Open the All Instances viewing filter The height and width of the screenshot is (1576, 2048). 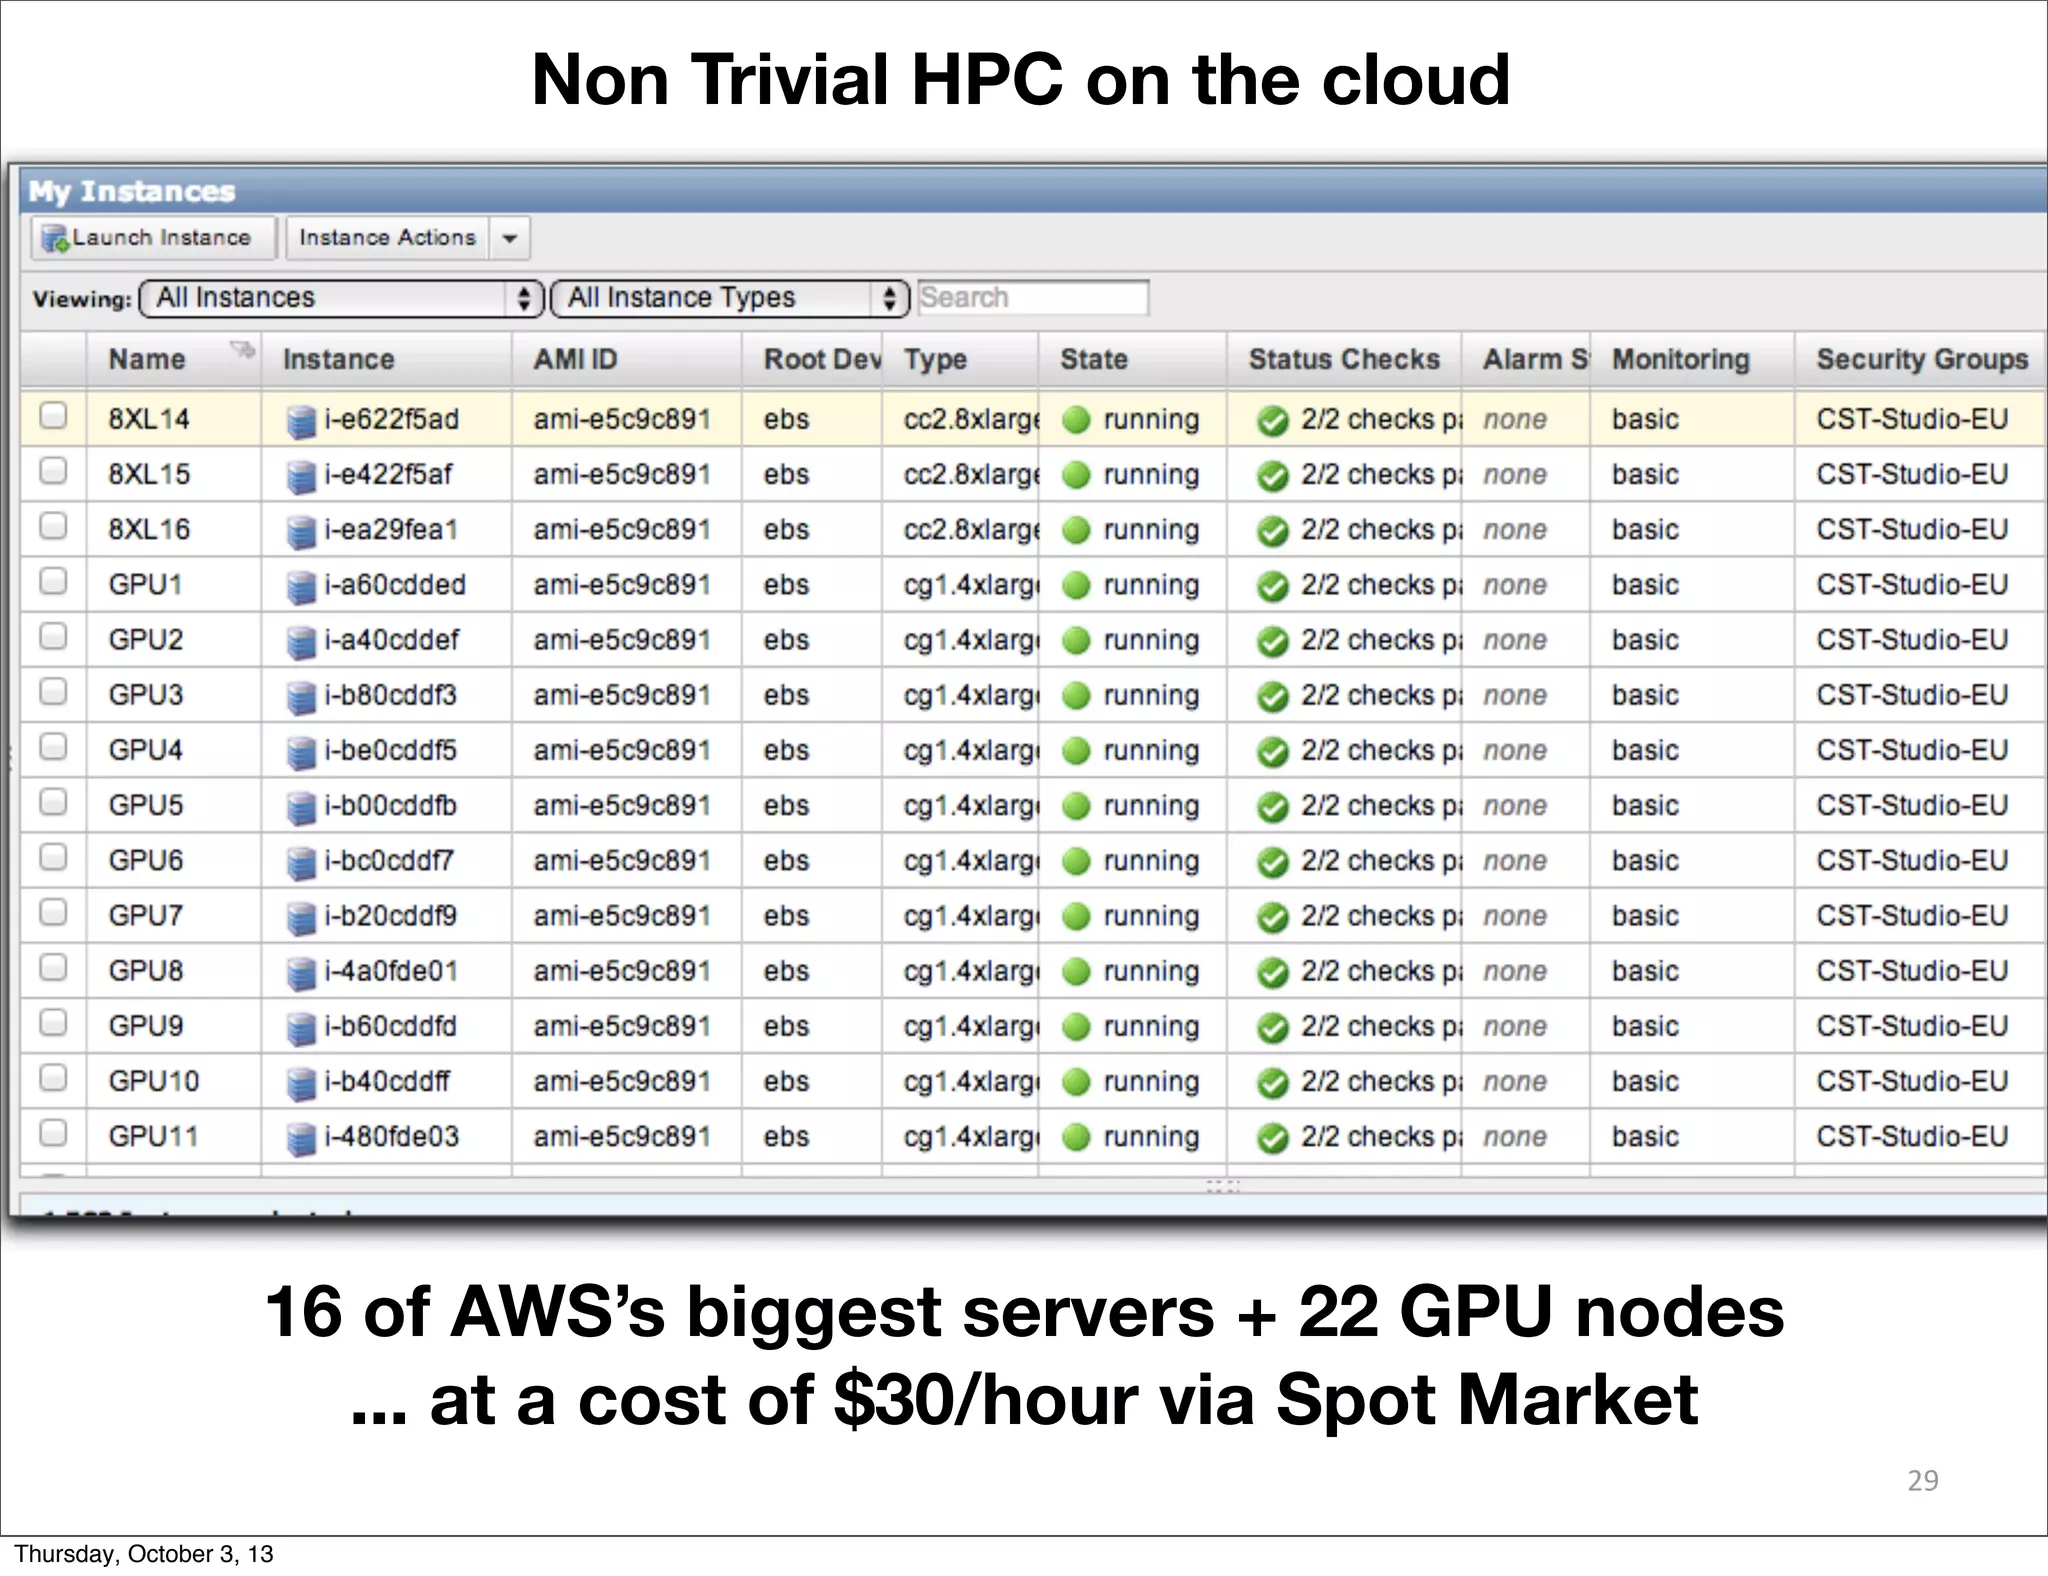coord(341,298)
